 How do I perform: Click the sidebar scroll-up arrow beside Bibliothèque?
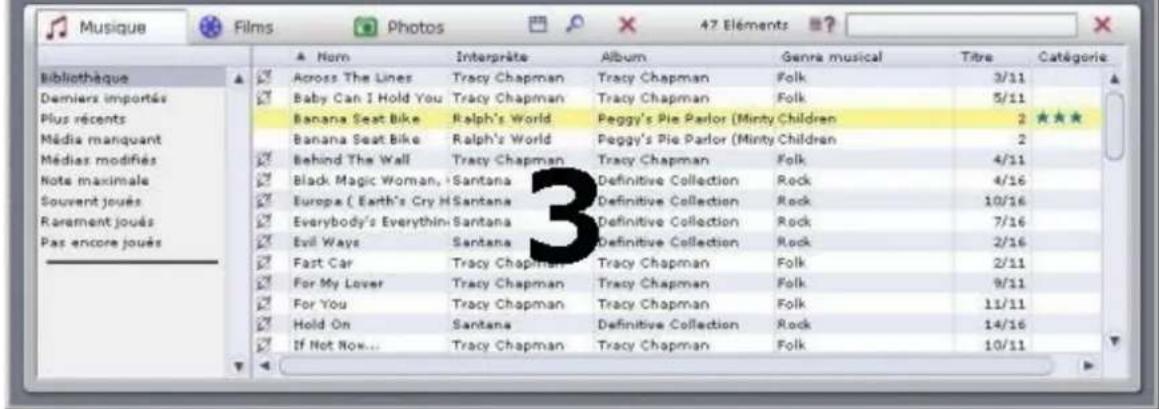239,78
